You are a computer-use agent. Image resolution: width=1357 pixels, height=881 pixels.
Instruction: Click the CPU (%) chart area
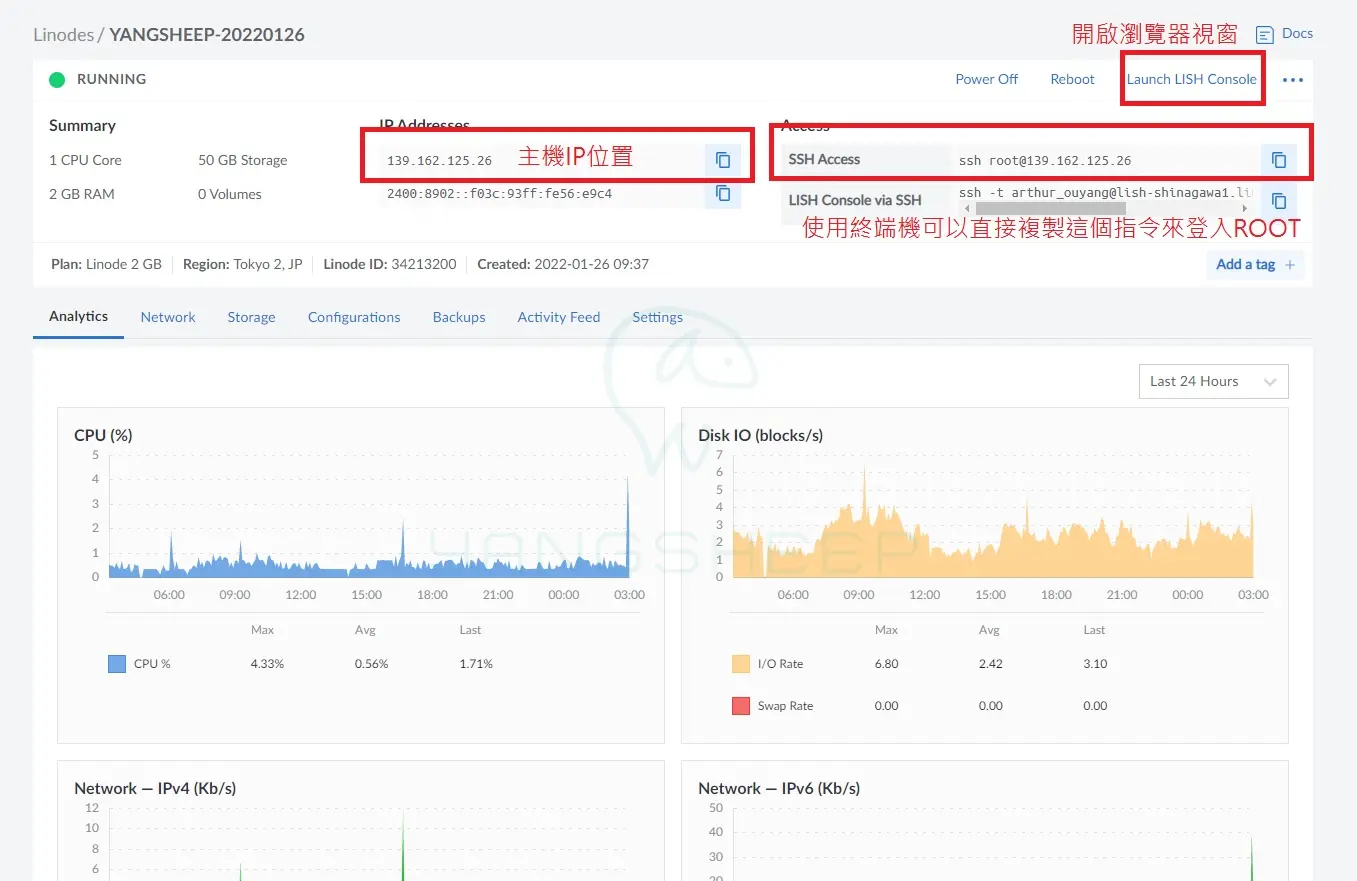click(x=368, y=516)
